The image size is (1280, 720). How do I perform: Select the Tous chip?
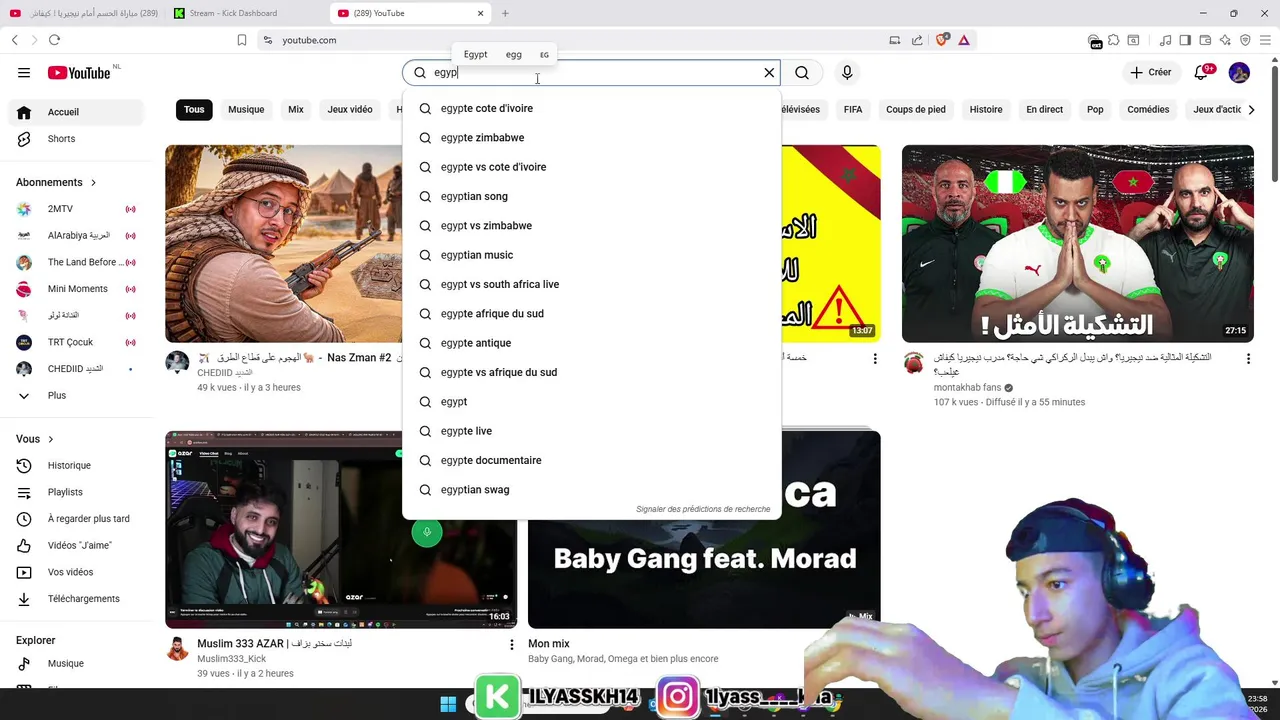(194, 110)
